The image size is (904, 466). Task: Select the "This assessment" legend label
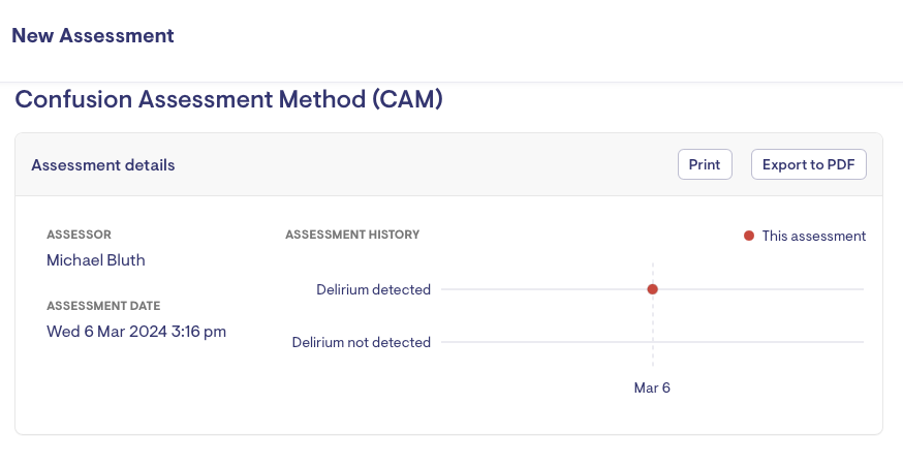[x=813, y=236]
